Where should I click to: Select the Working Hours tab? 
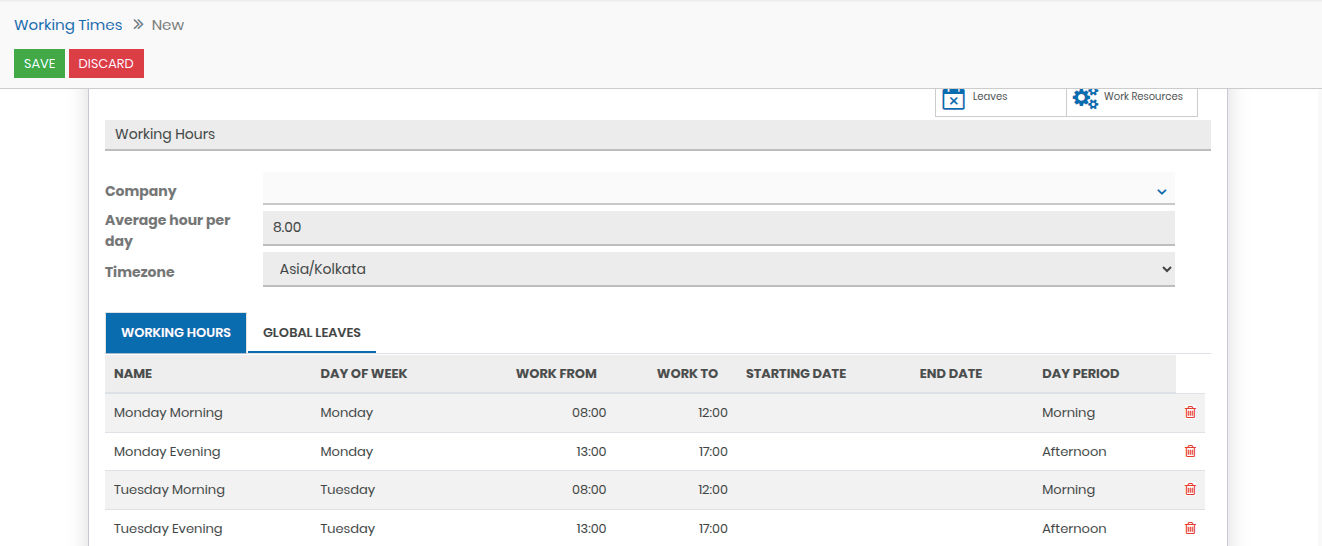point(176,333)
